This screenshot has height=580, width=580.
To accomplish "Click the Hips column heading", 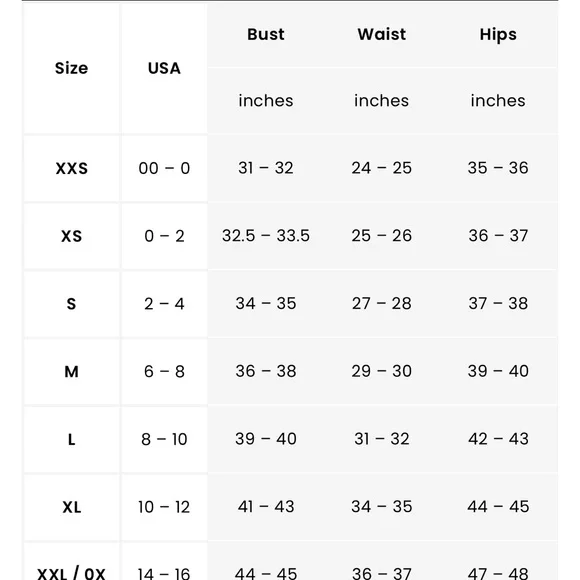I will 498,35.
